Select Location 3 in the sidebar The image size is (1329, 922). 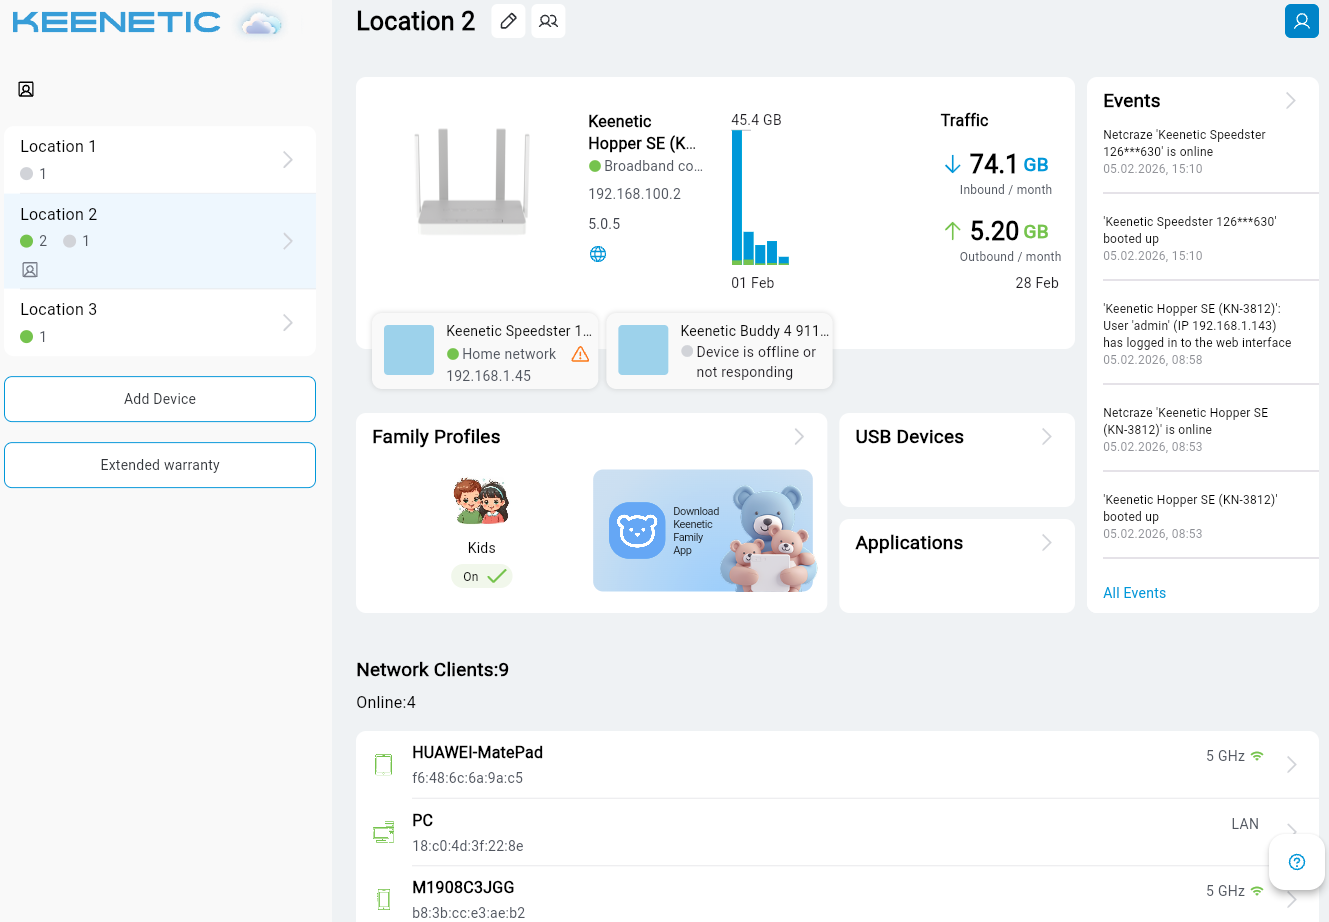[x=160, y=322]
